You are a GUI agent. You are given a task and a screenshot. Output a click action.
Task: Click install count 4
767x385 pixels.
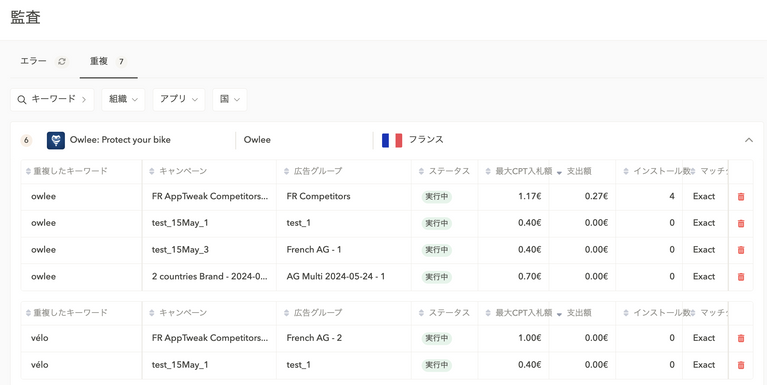coord(672,196)
